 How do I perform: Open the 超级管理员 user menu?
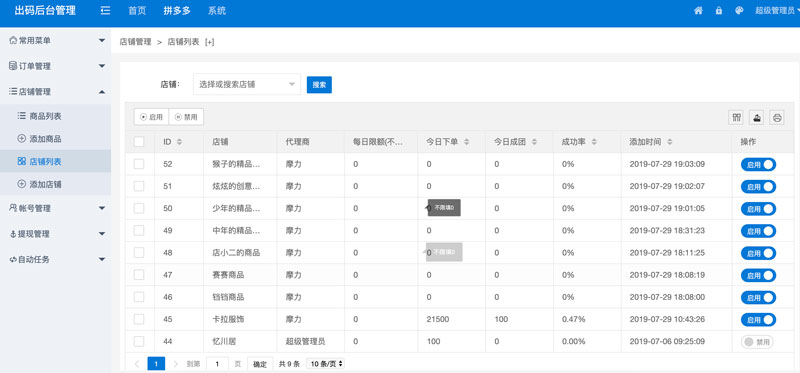tap(776, 11)
